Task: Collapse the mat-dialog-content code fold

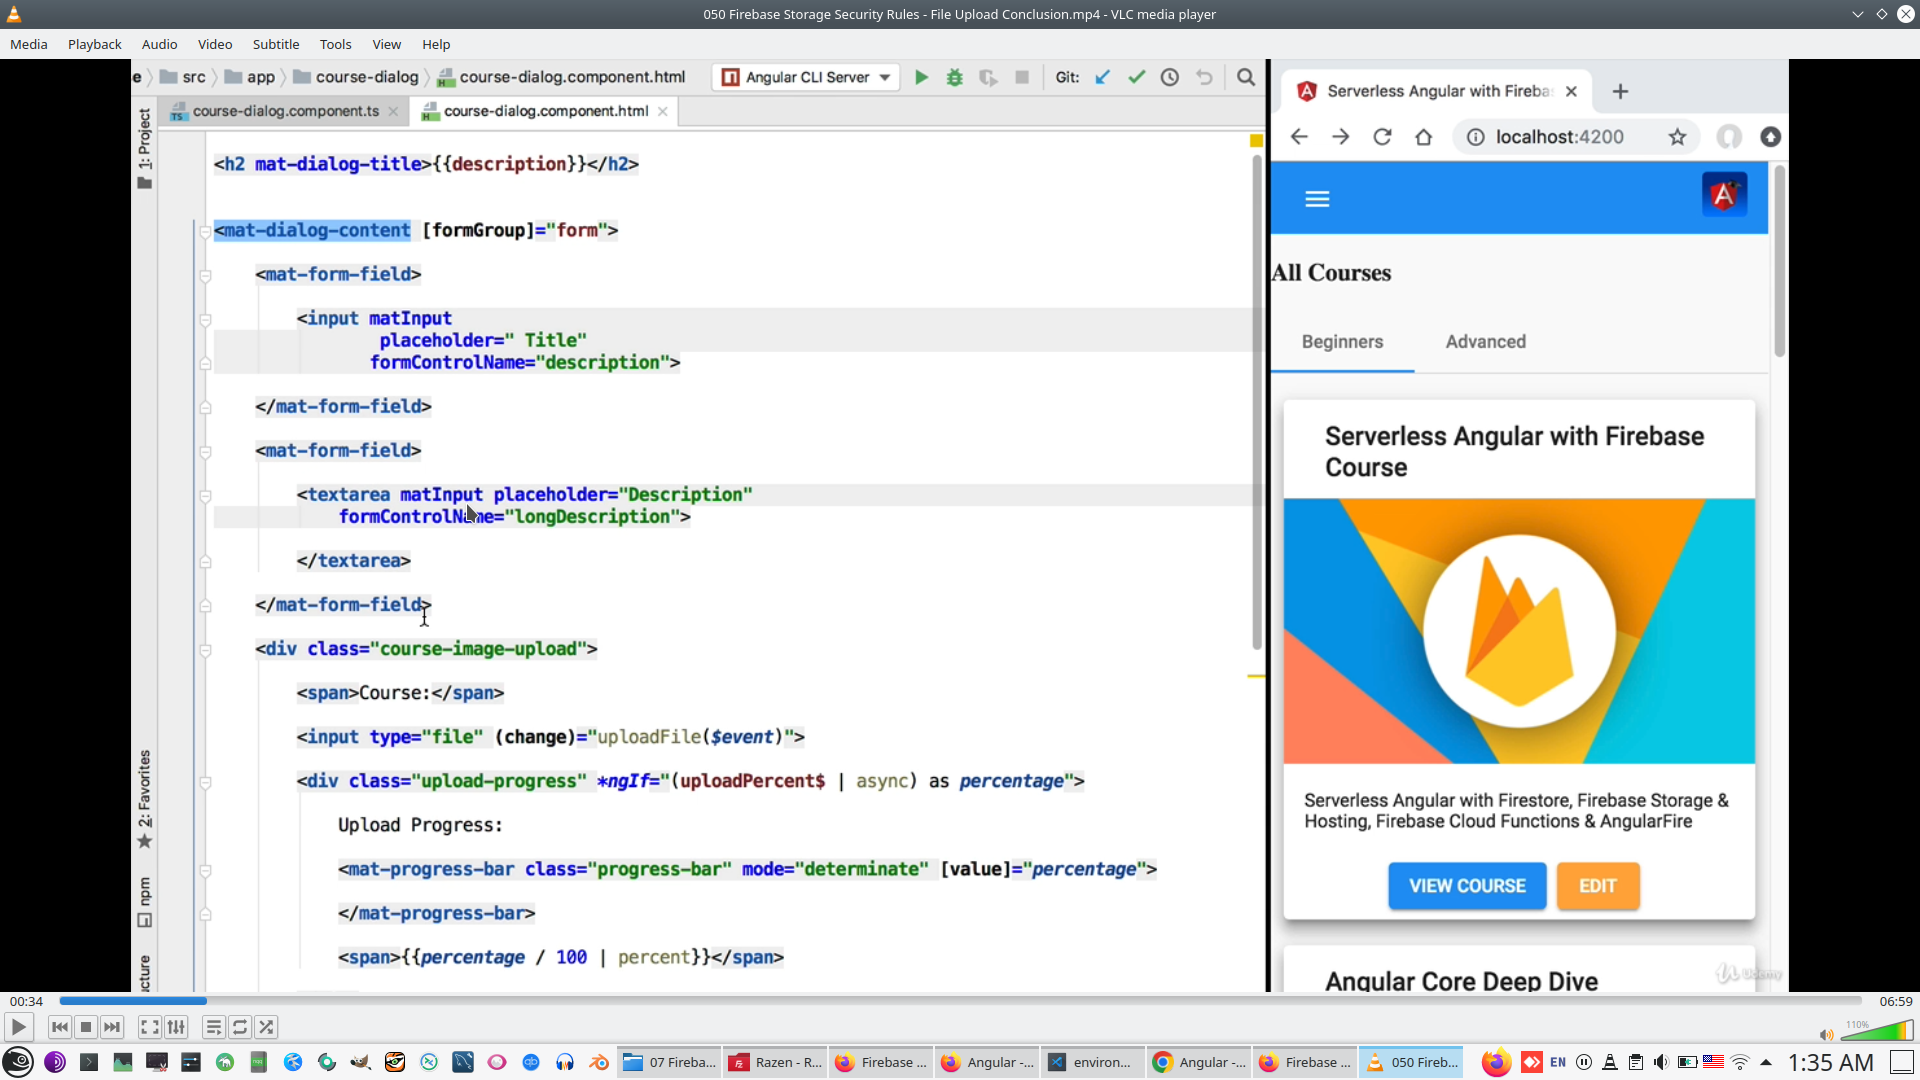Action: pos(204,231)
